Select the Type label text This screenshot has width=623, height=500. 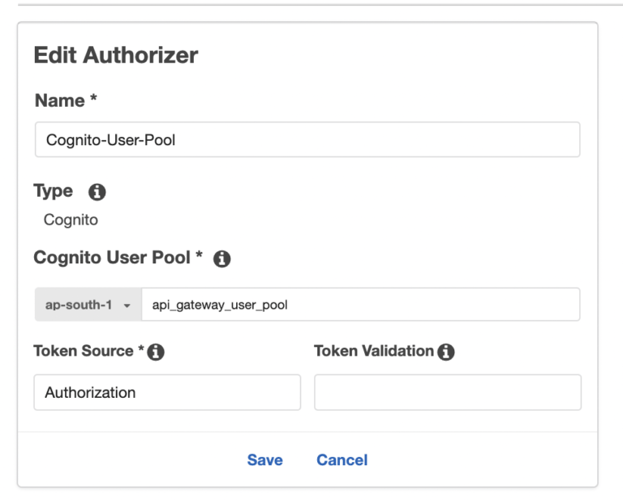tap(53, 192)
